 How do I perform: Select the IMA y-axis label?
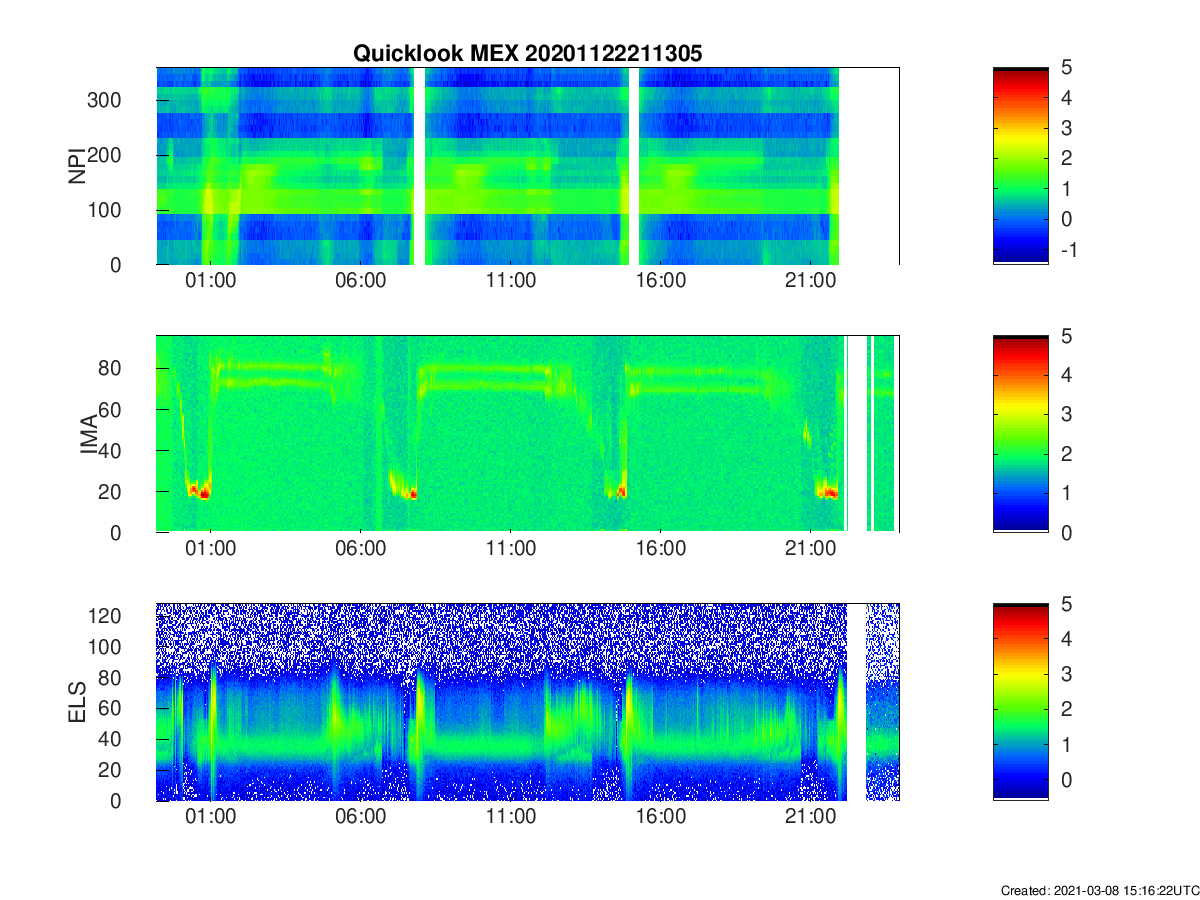pyautogui.click(x=89, y=434)
